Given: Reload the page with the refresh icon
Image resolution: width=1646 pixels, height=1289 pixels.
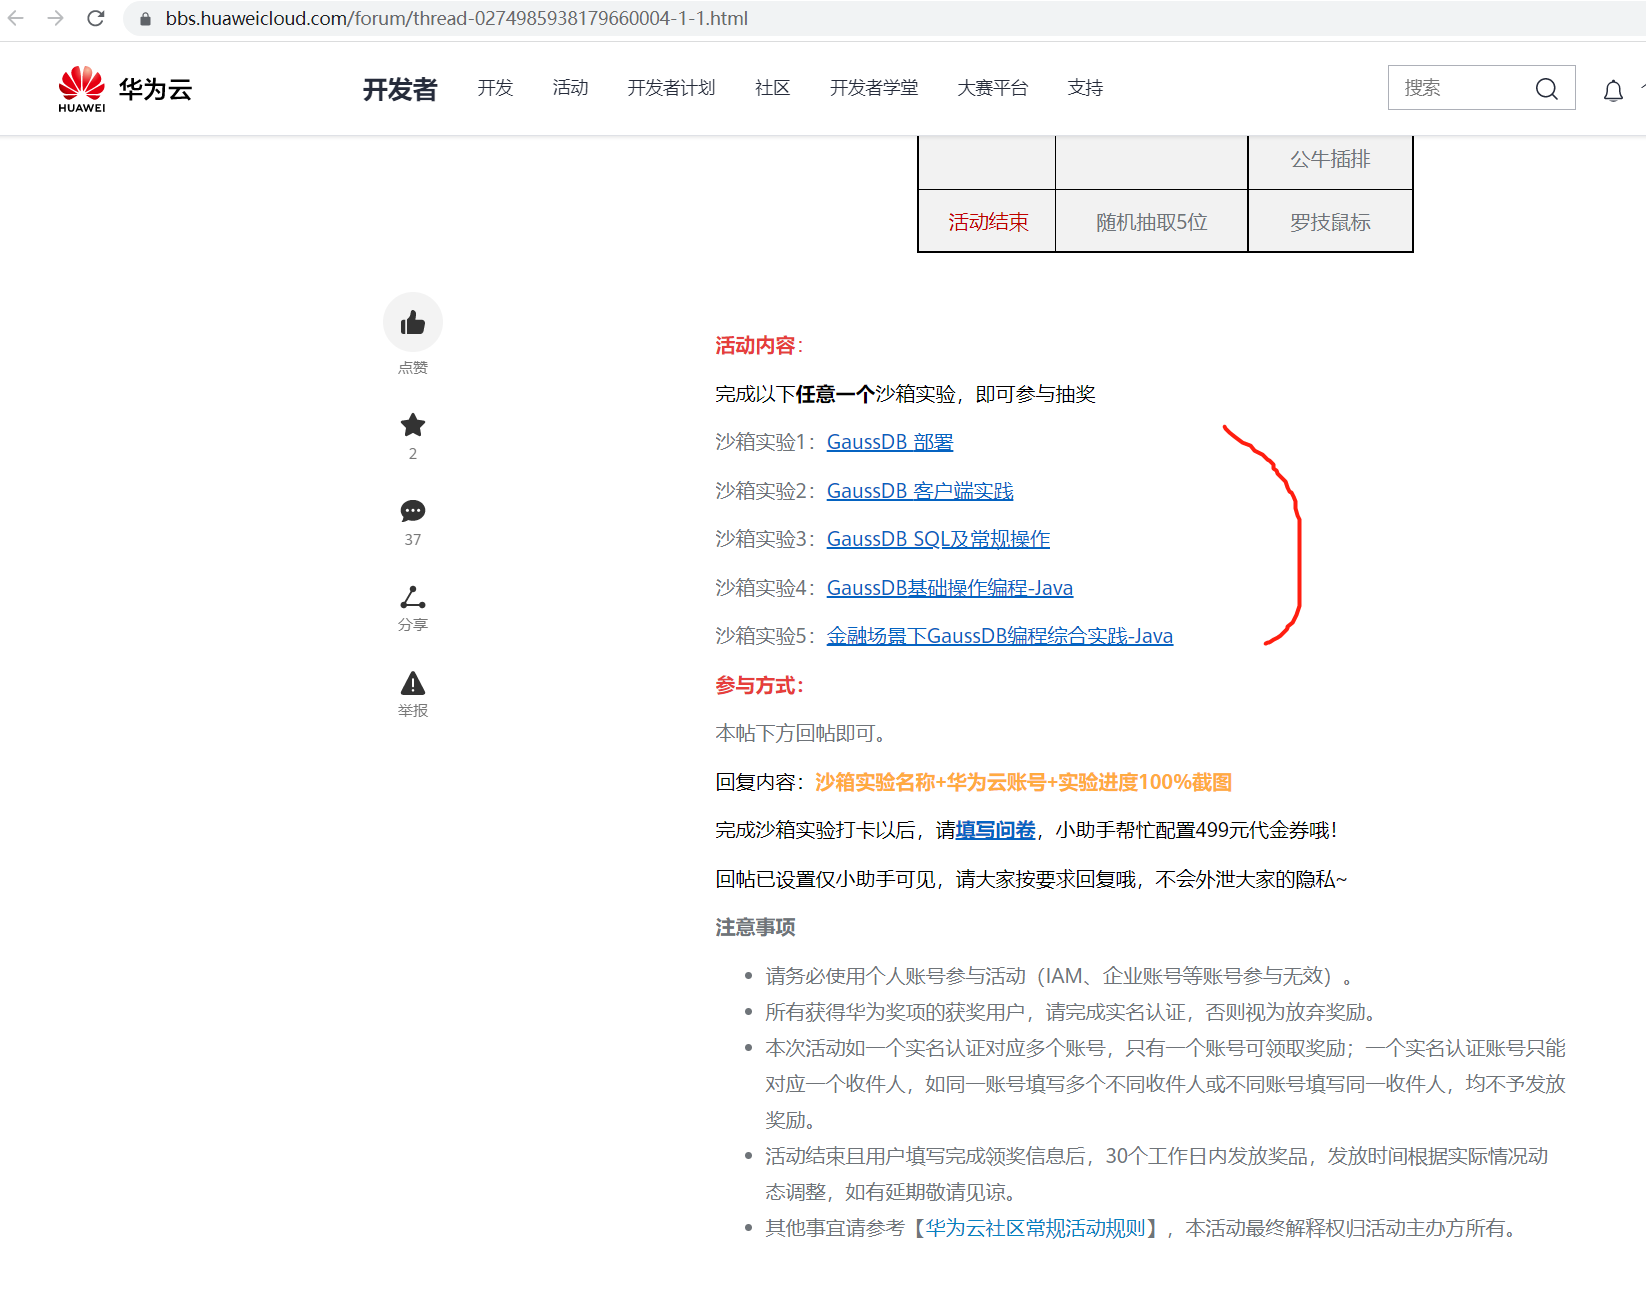Looking at the screenshot, I should pyautogui.click(x=96, y=18).
